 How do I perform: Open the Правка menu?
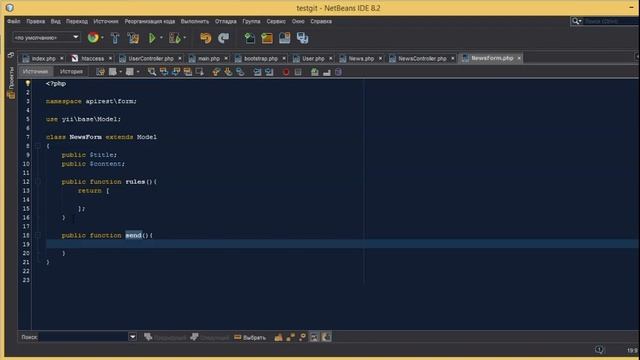(x=36, y=21)
